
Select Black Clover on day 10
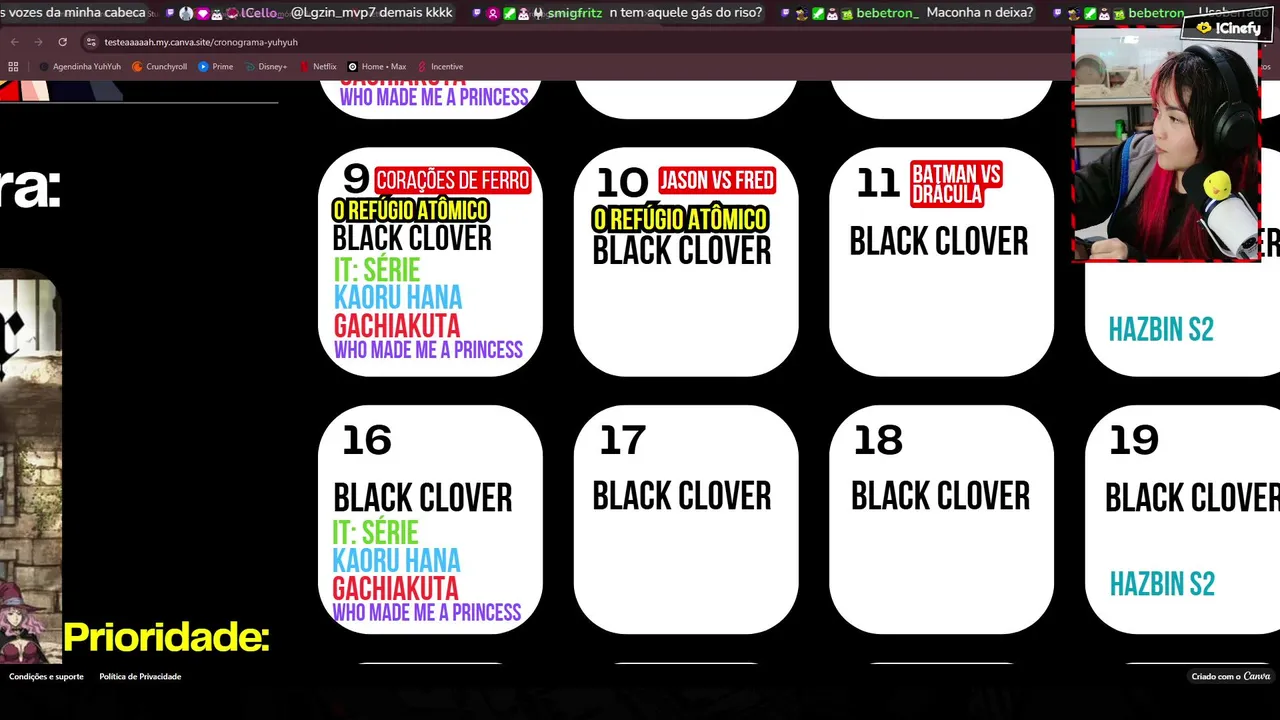(x=682, y=250)
